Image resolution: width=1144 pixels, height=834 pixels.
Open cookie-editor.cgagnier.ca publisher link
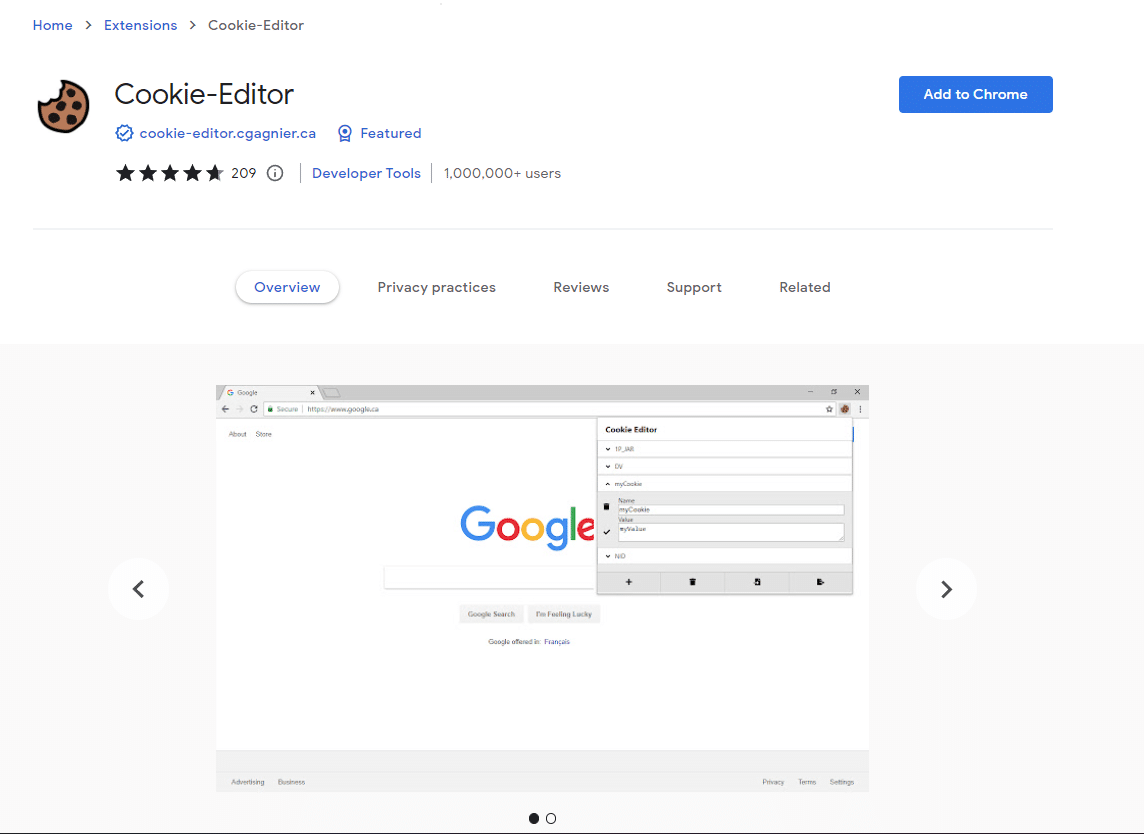point(228,133)
